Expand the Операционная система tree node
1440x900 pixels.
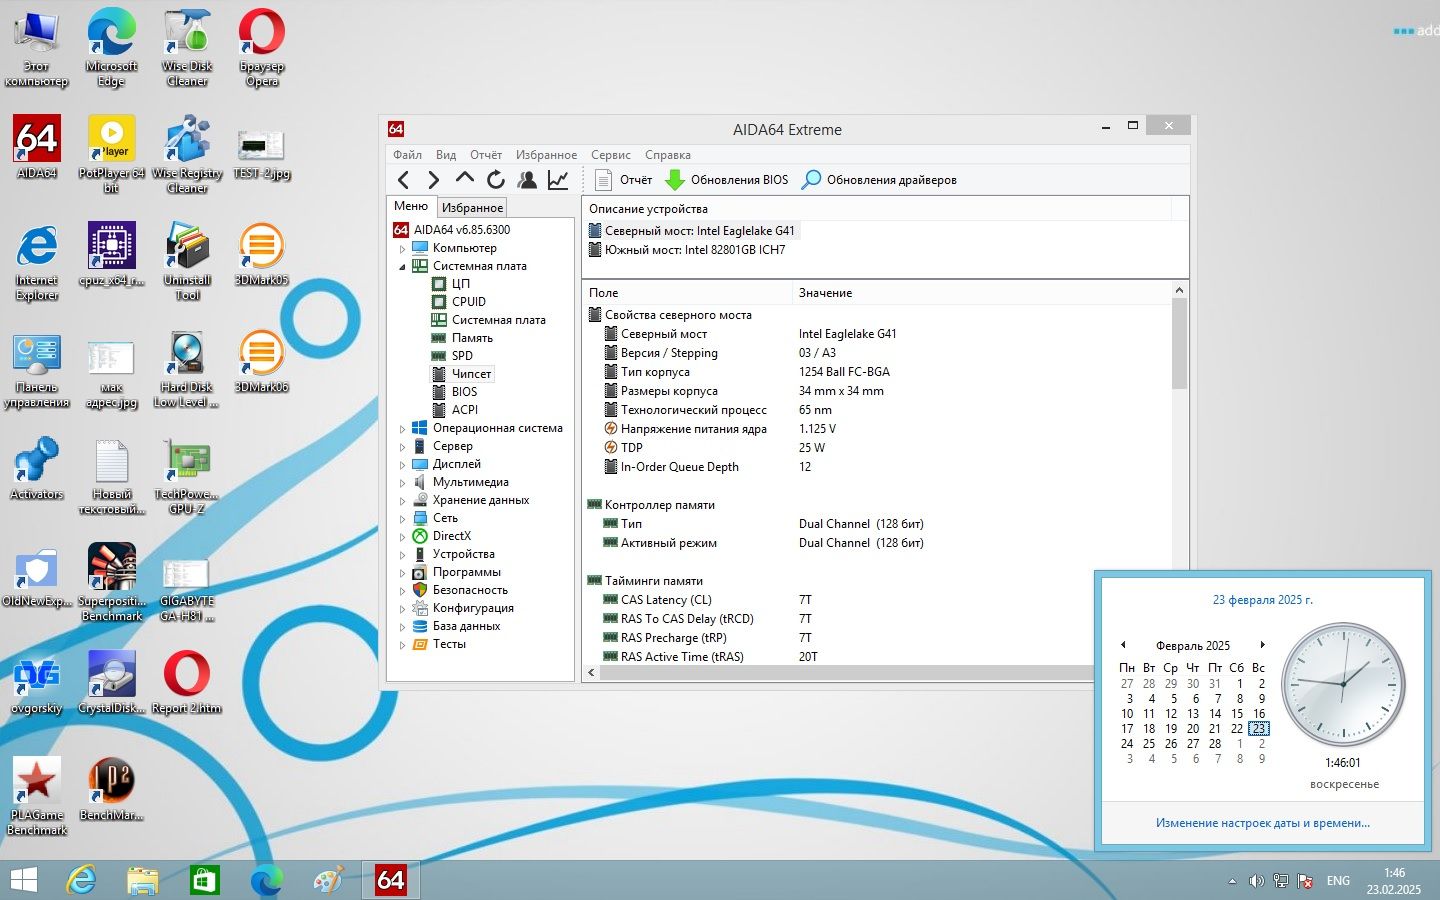pyautogui.click(x=403, y=428)
